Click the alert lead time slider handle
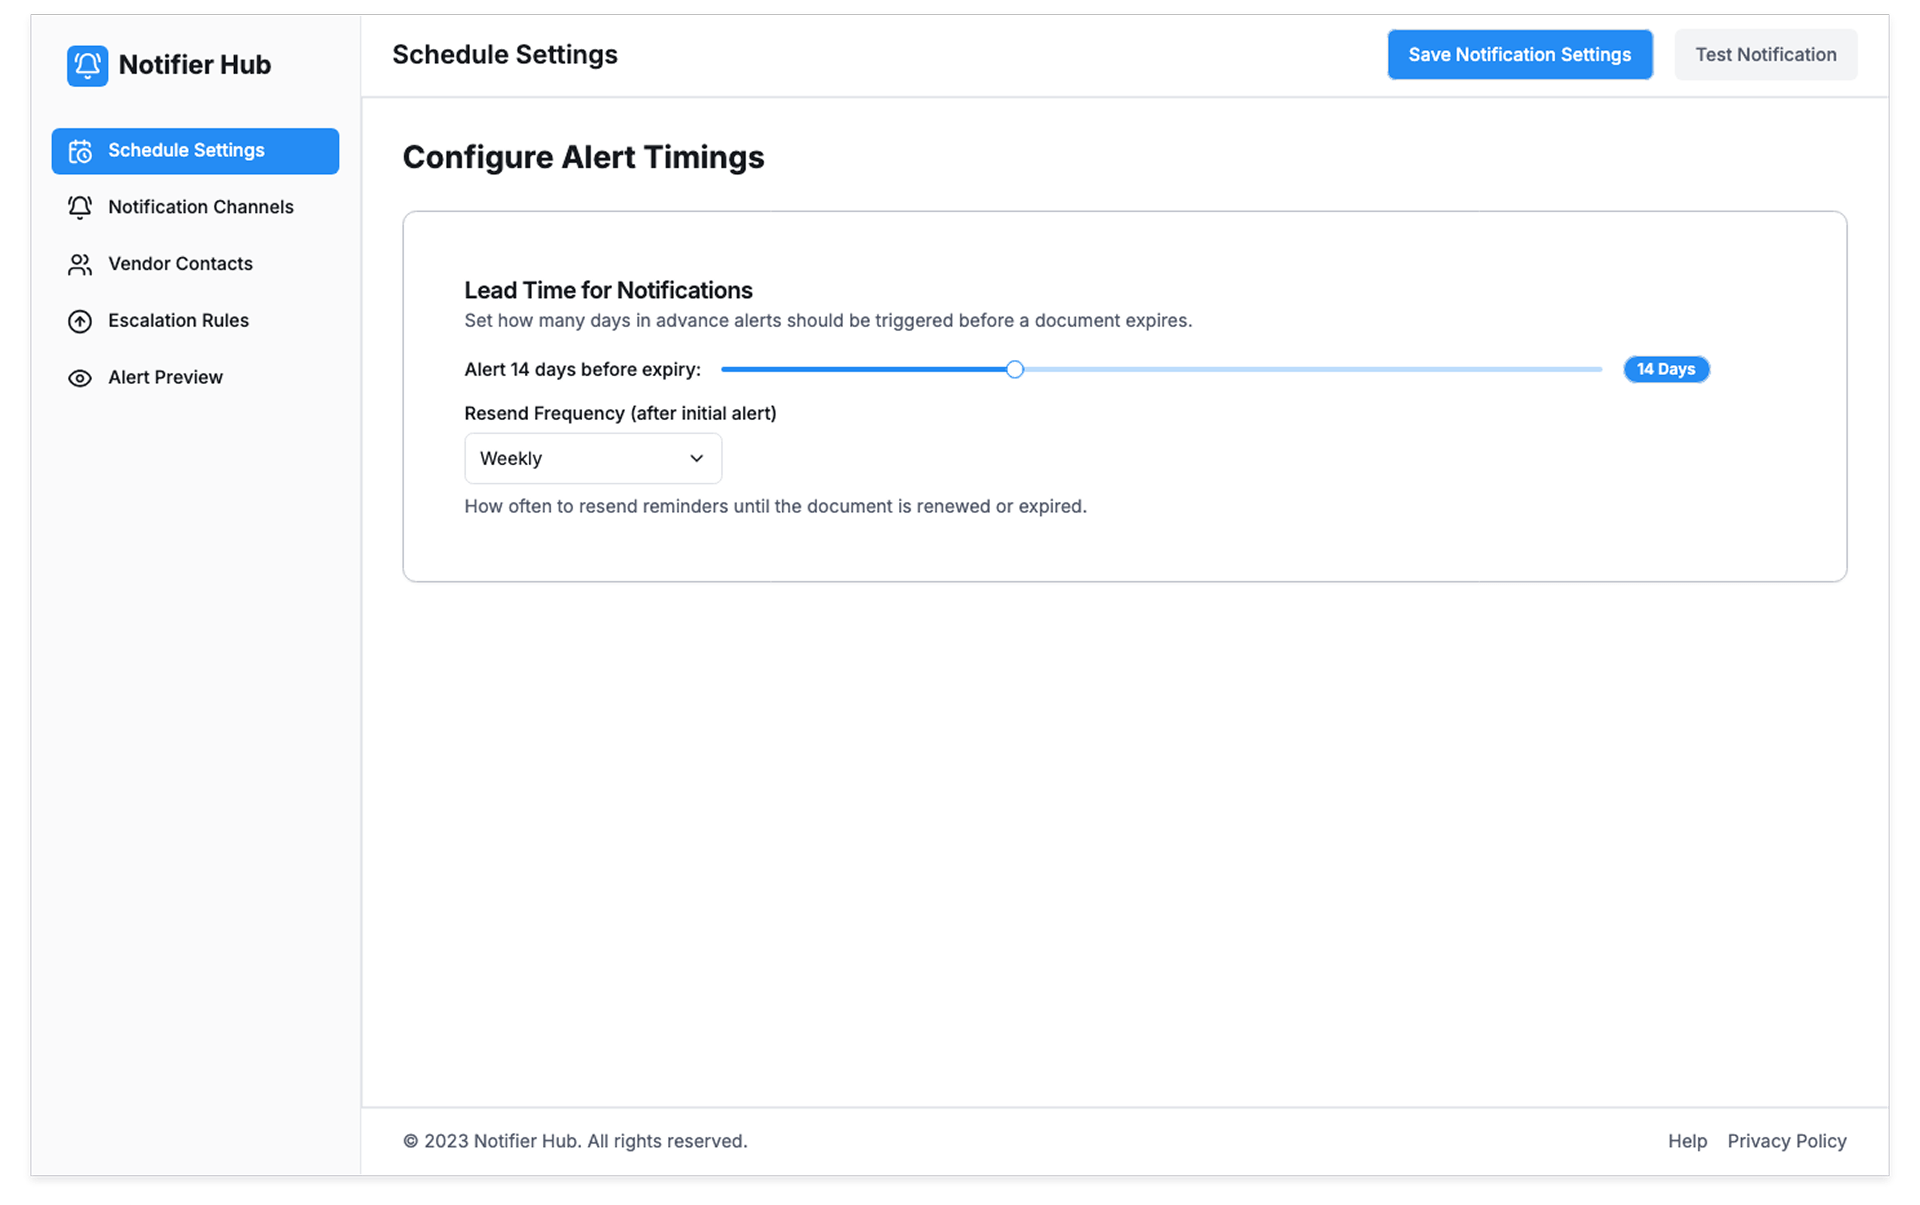This screenshot has width=1920, height=1205. pos(1014,370)
